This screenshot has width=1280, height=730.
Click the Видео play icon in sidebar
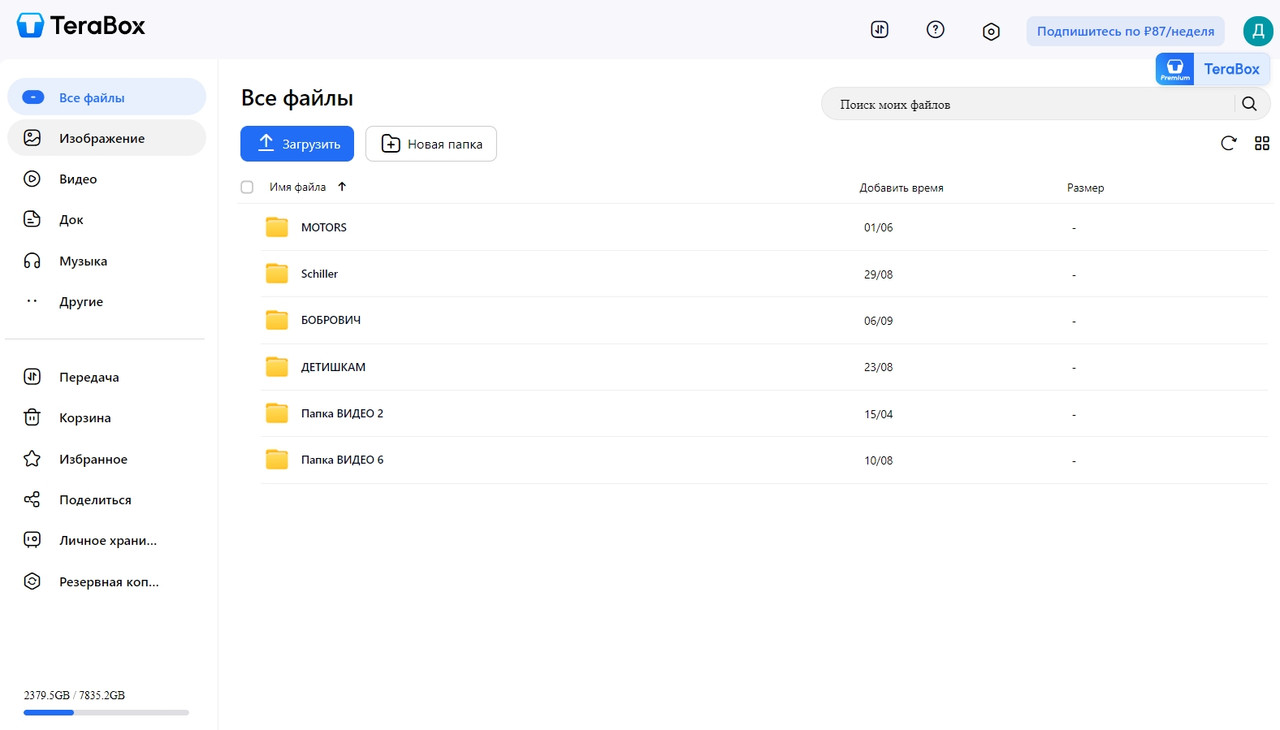coord(32,179)
